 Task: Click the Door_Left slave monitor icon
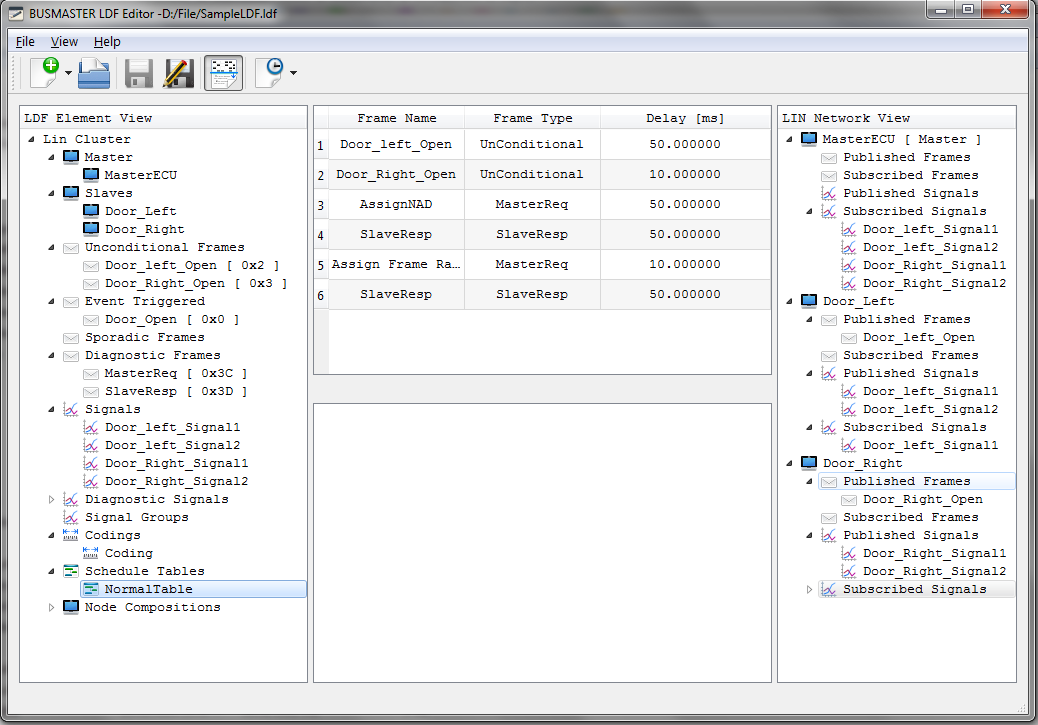coord(91,211)
